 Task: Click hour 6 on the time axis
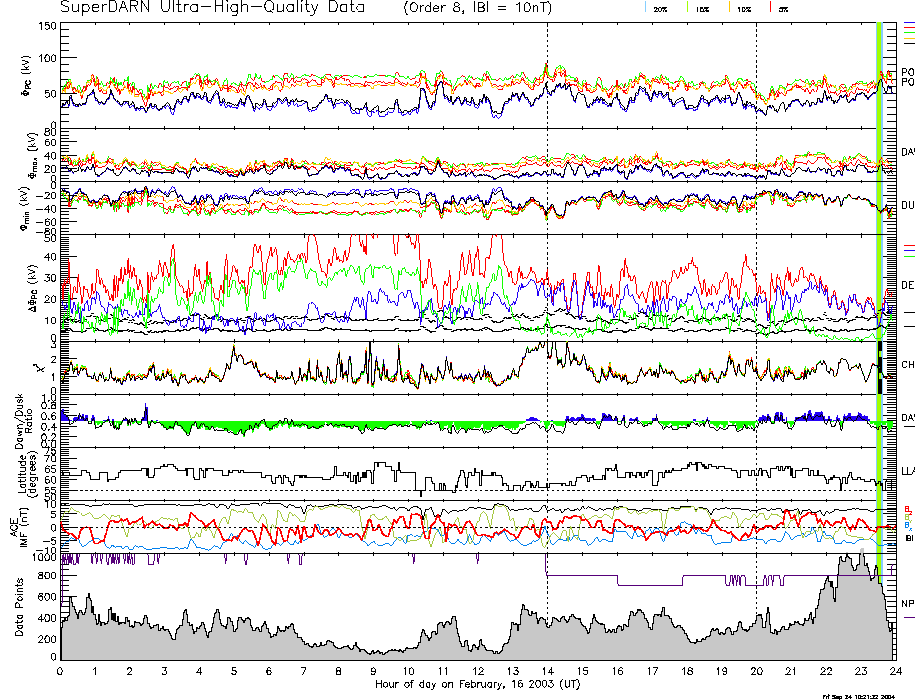coord(269,670)
